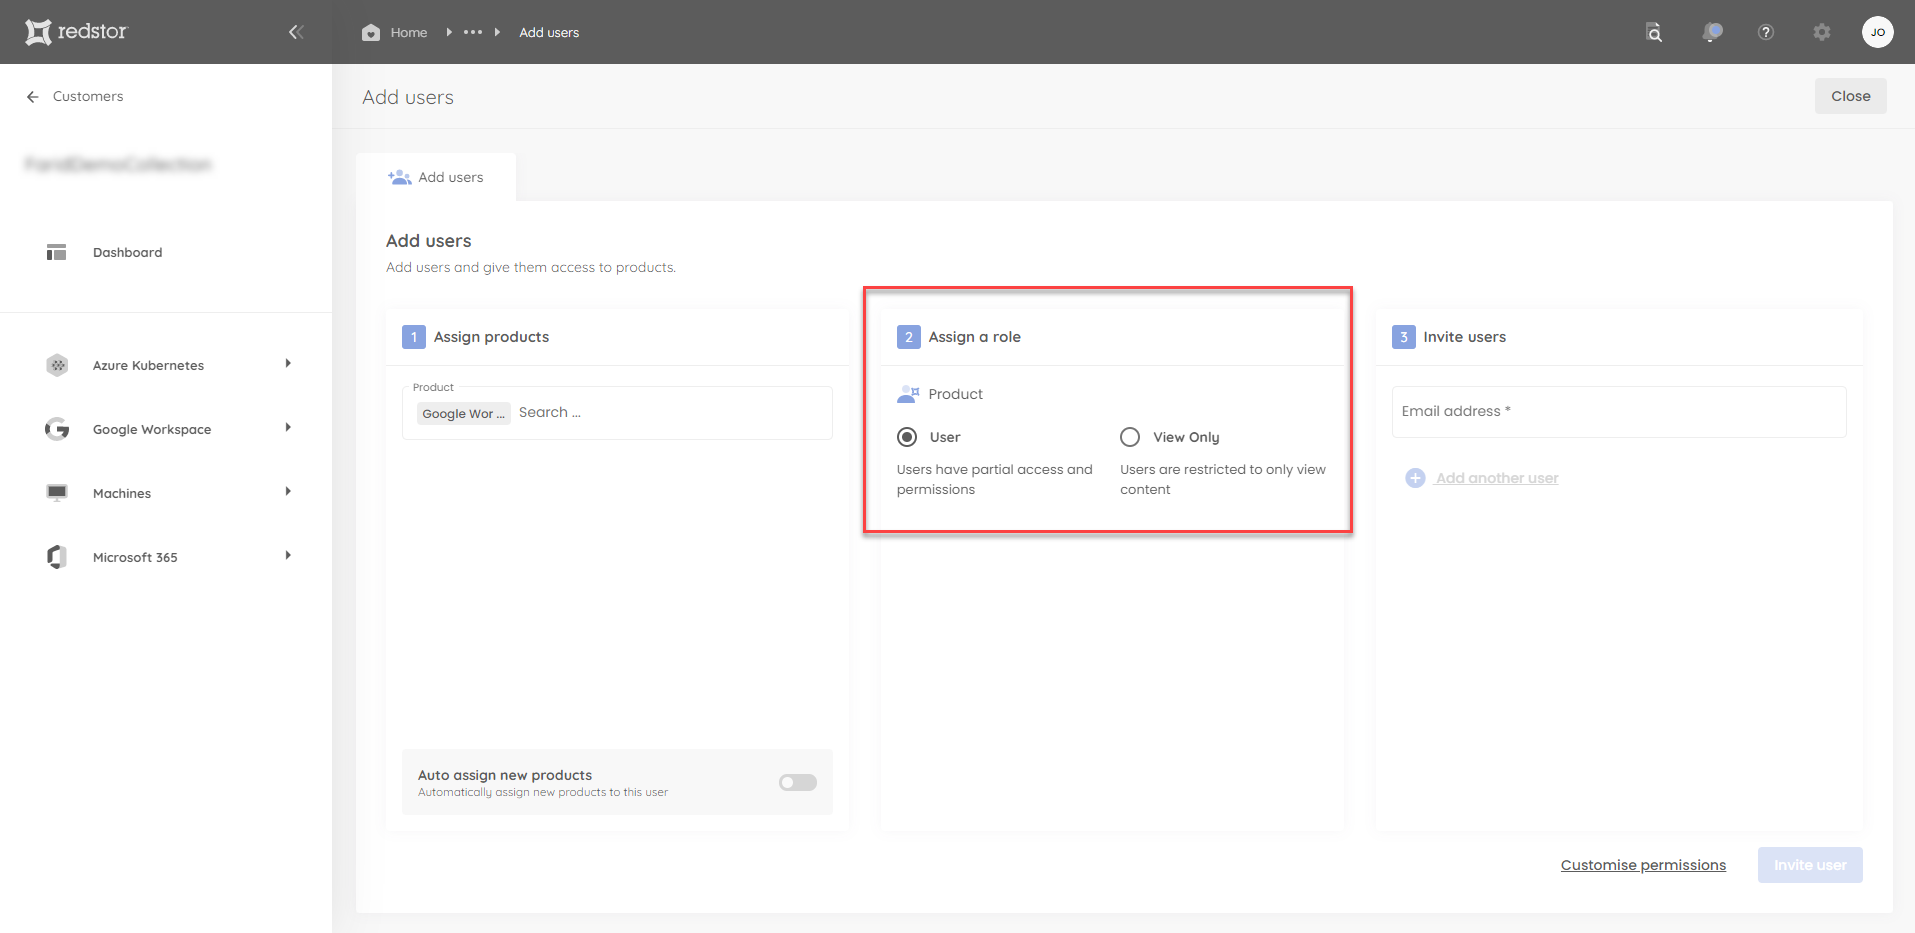Image resolution: width=1915 pixels, height=933 pixels.
Task: Click the Product role icon
Action: pos(908,394)
